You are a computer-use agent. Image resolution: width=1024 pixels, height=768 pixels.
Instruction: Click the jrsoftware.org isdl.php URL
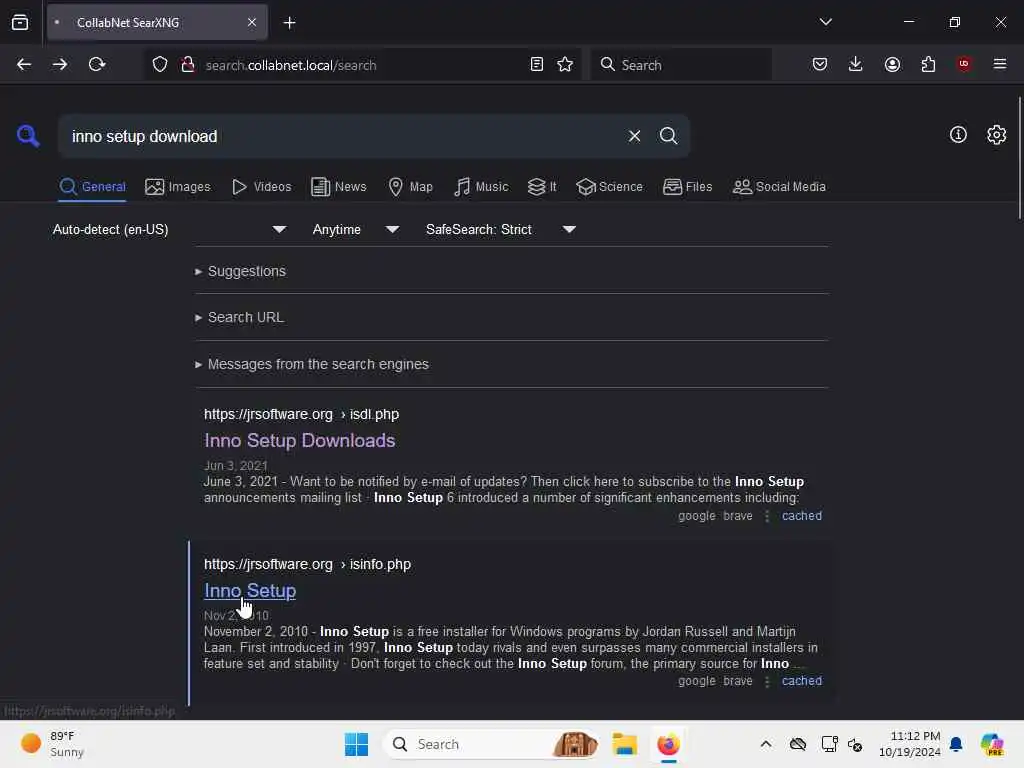pyautogui.click(x=301, y=414)
